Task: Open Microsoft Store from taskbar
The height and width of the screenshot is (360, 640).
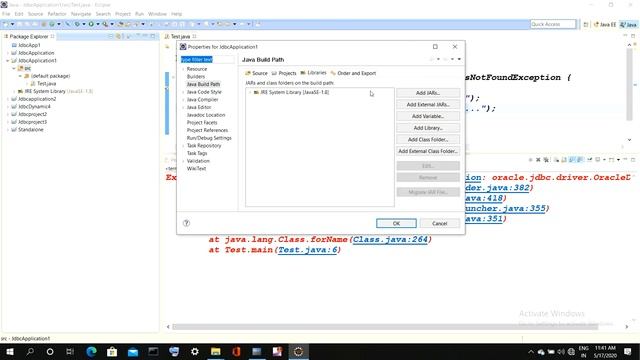Action: 112,351
